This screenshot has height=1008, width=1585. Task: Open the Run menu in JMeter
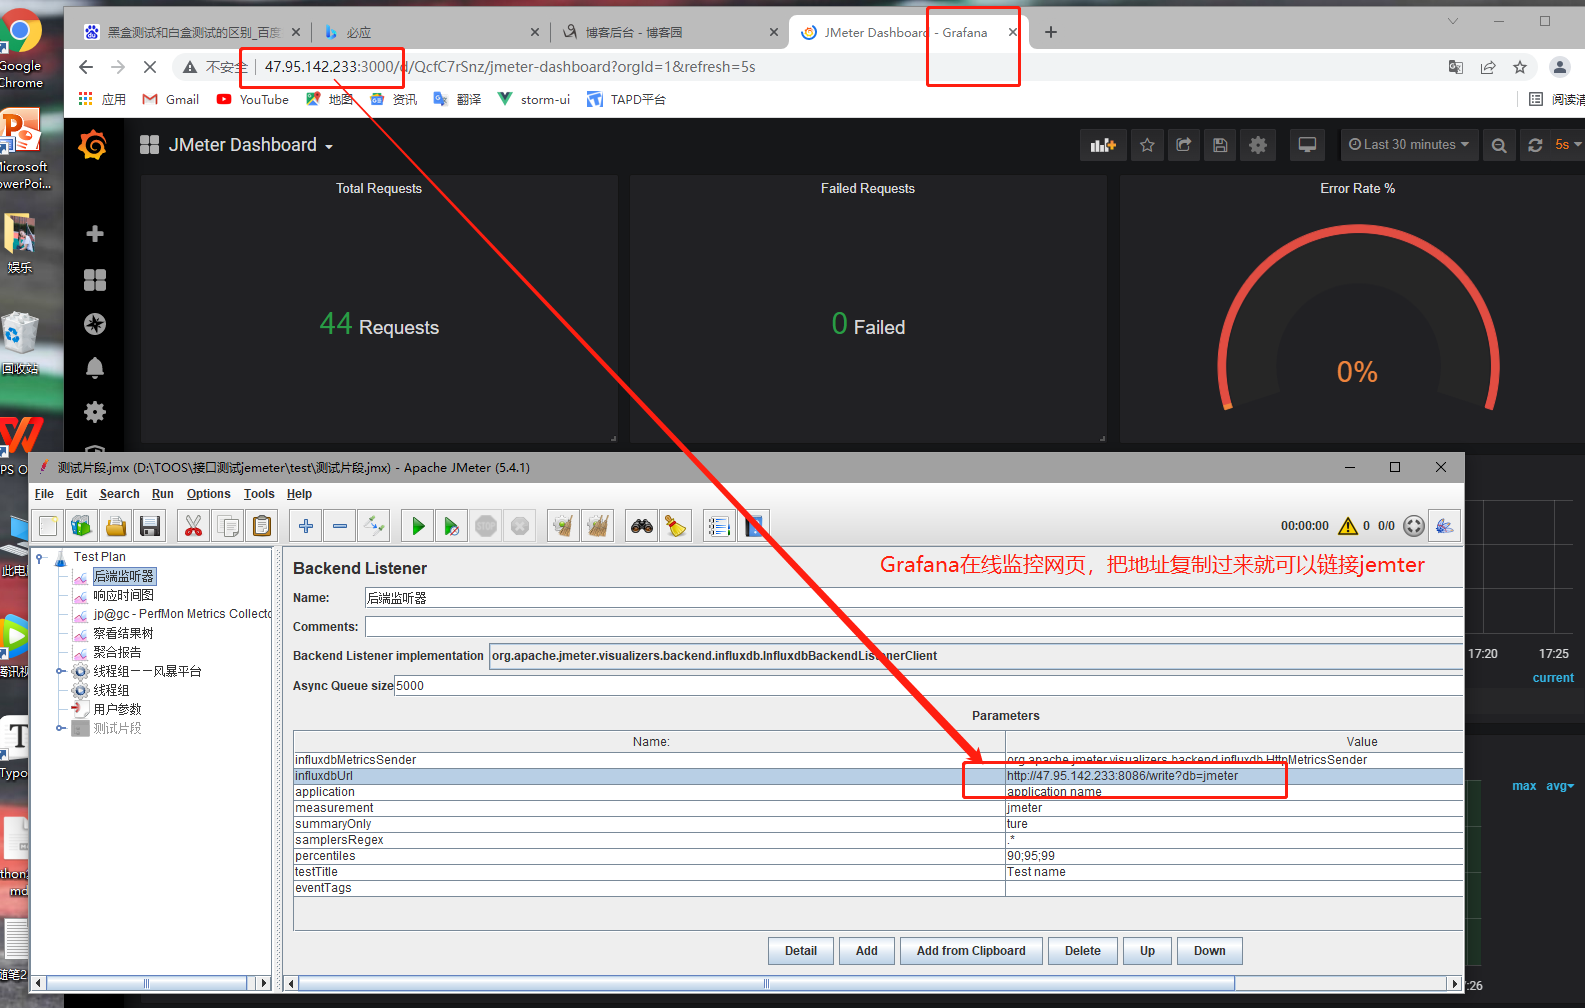(163, 494)
